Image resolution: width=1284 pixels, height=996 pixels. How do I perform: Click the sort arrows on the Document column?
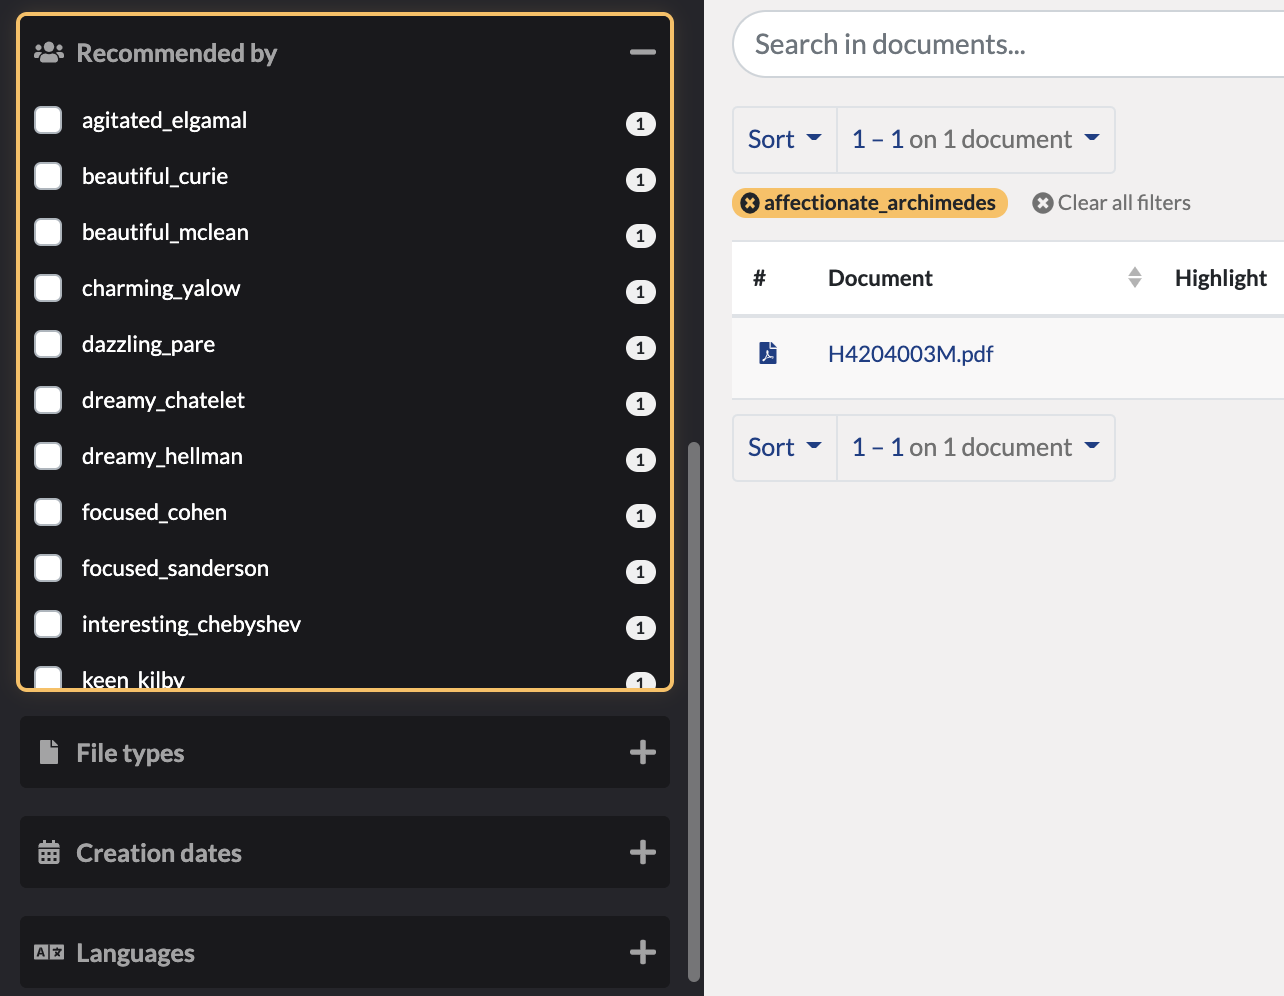[x=1134, y=277]
